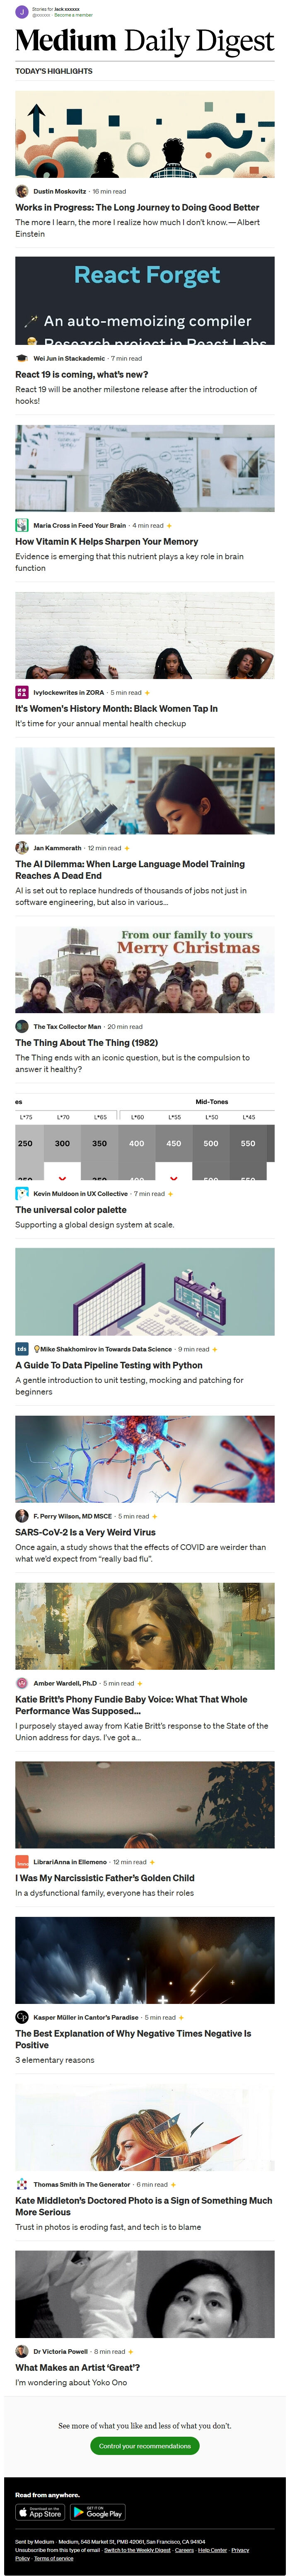The width and height of the screenshot is (290, 2576).
Task: Click the purple J profile avatar
Action: click(x=22, y=12)
